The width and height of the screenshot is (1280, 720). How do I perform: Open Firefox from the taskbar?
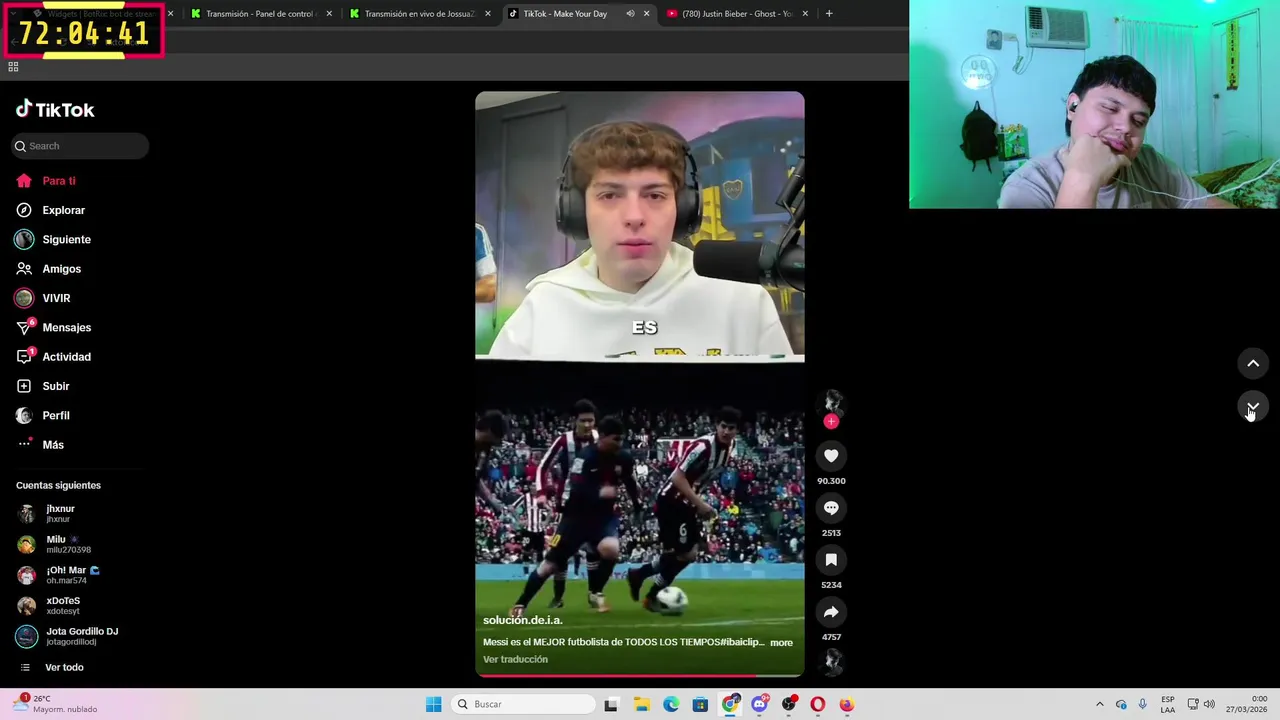[847, 704]
